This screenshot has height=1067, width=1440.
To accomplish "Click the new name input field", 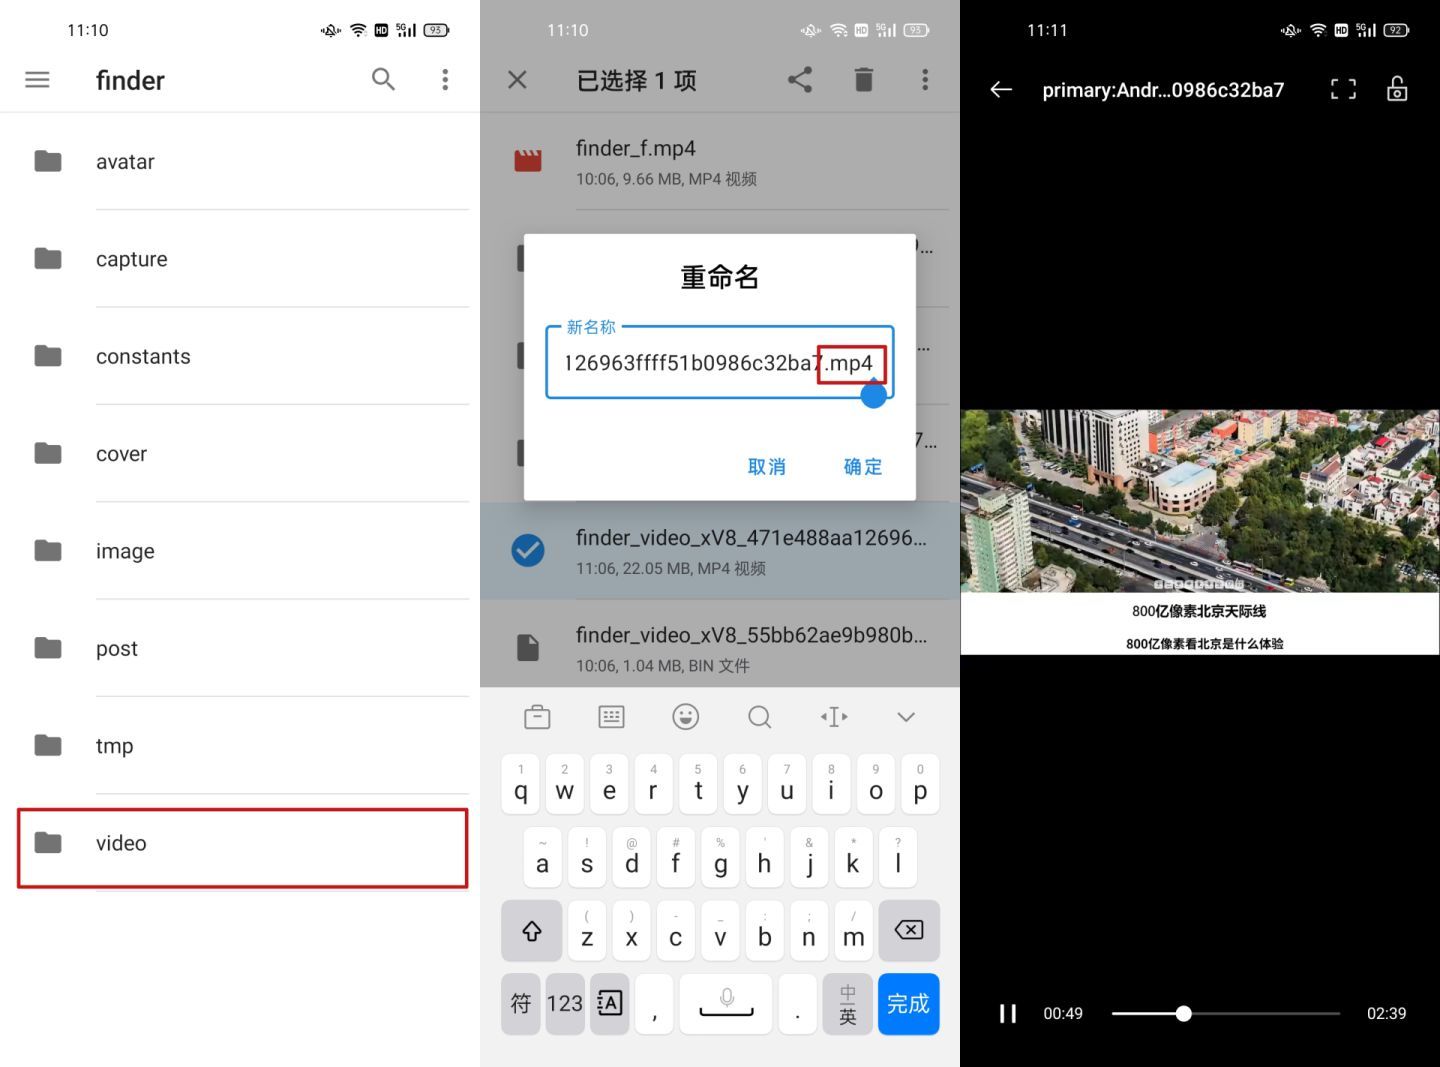I will pyautogui.click(x=719, y=362).
